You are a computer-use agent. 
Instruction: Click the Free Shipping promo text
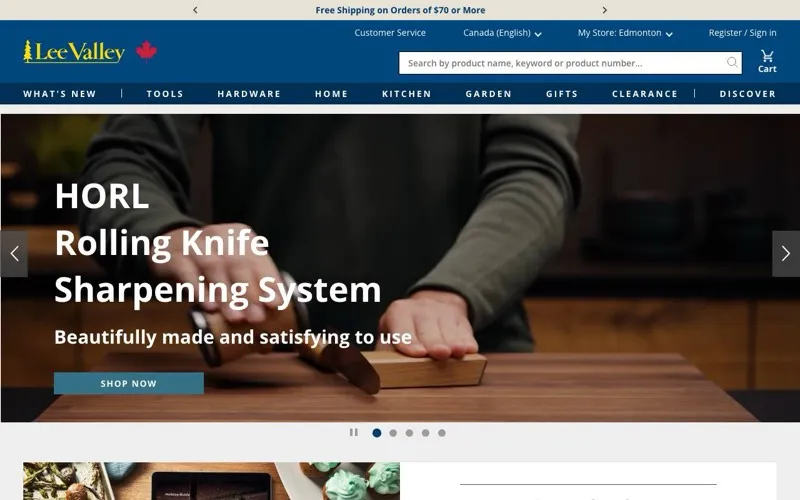(x=400, y=10)
